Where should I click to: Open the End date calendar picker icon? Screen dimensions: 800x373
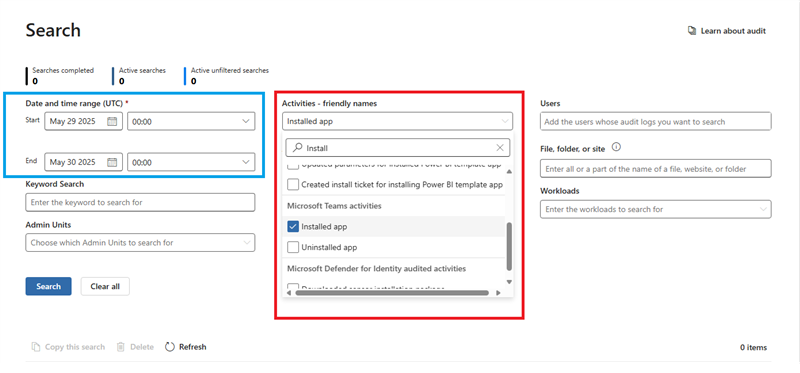pos(112,162)
